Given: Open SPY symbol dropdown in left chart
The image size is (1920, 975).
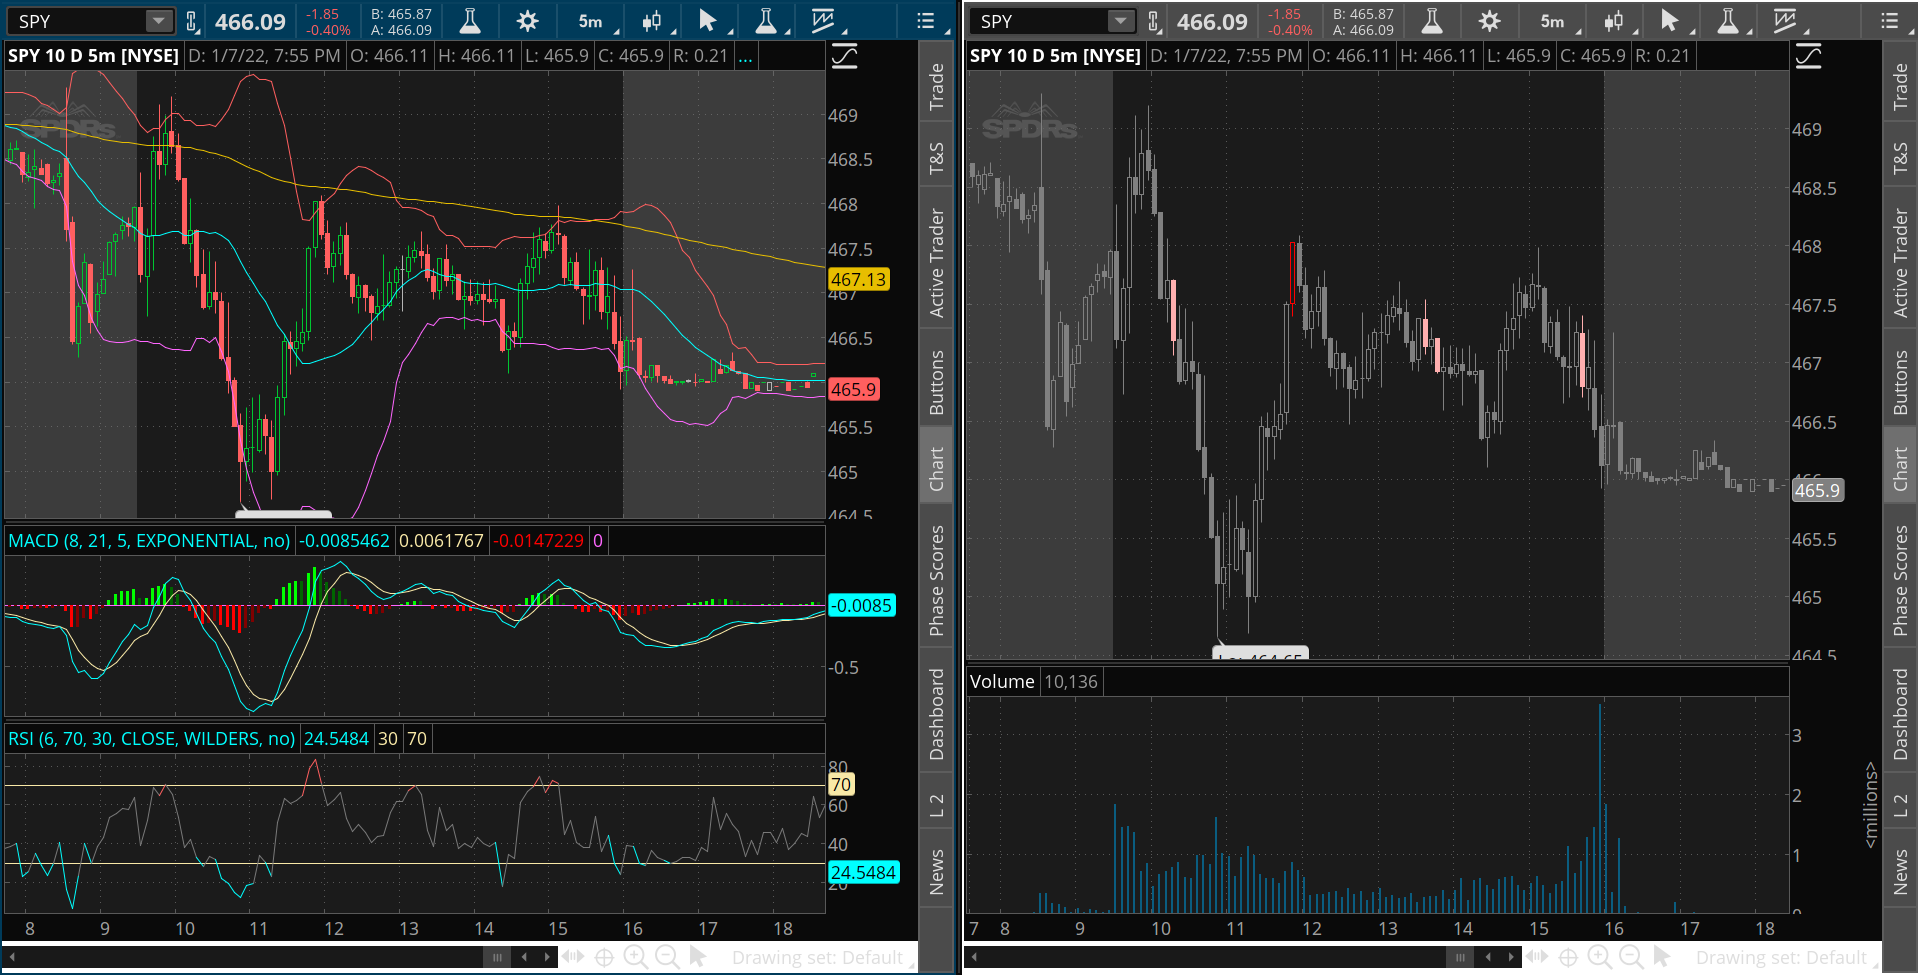Looking at the screenshot, I should point(159,21).
